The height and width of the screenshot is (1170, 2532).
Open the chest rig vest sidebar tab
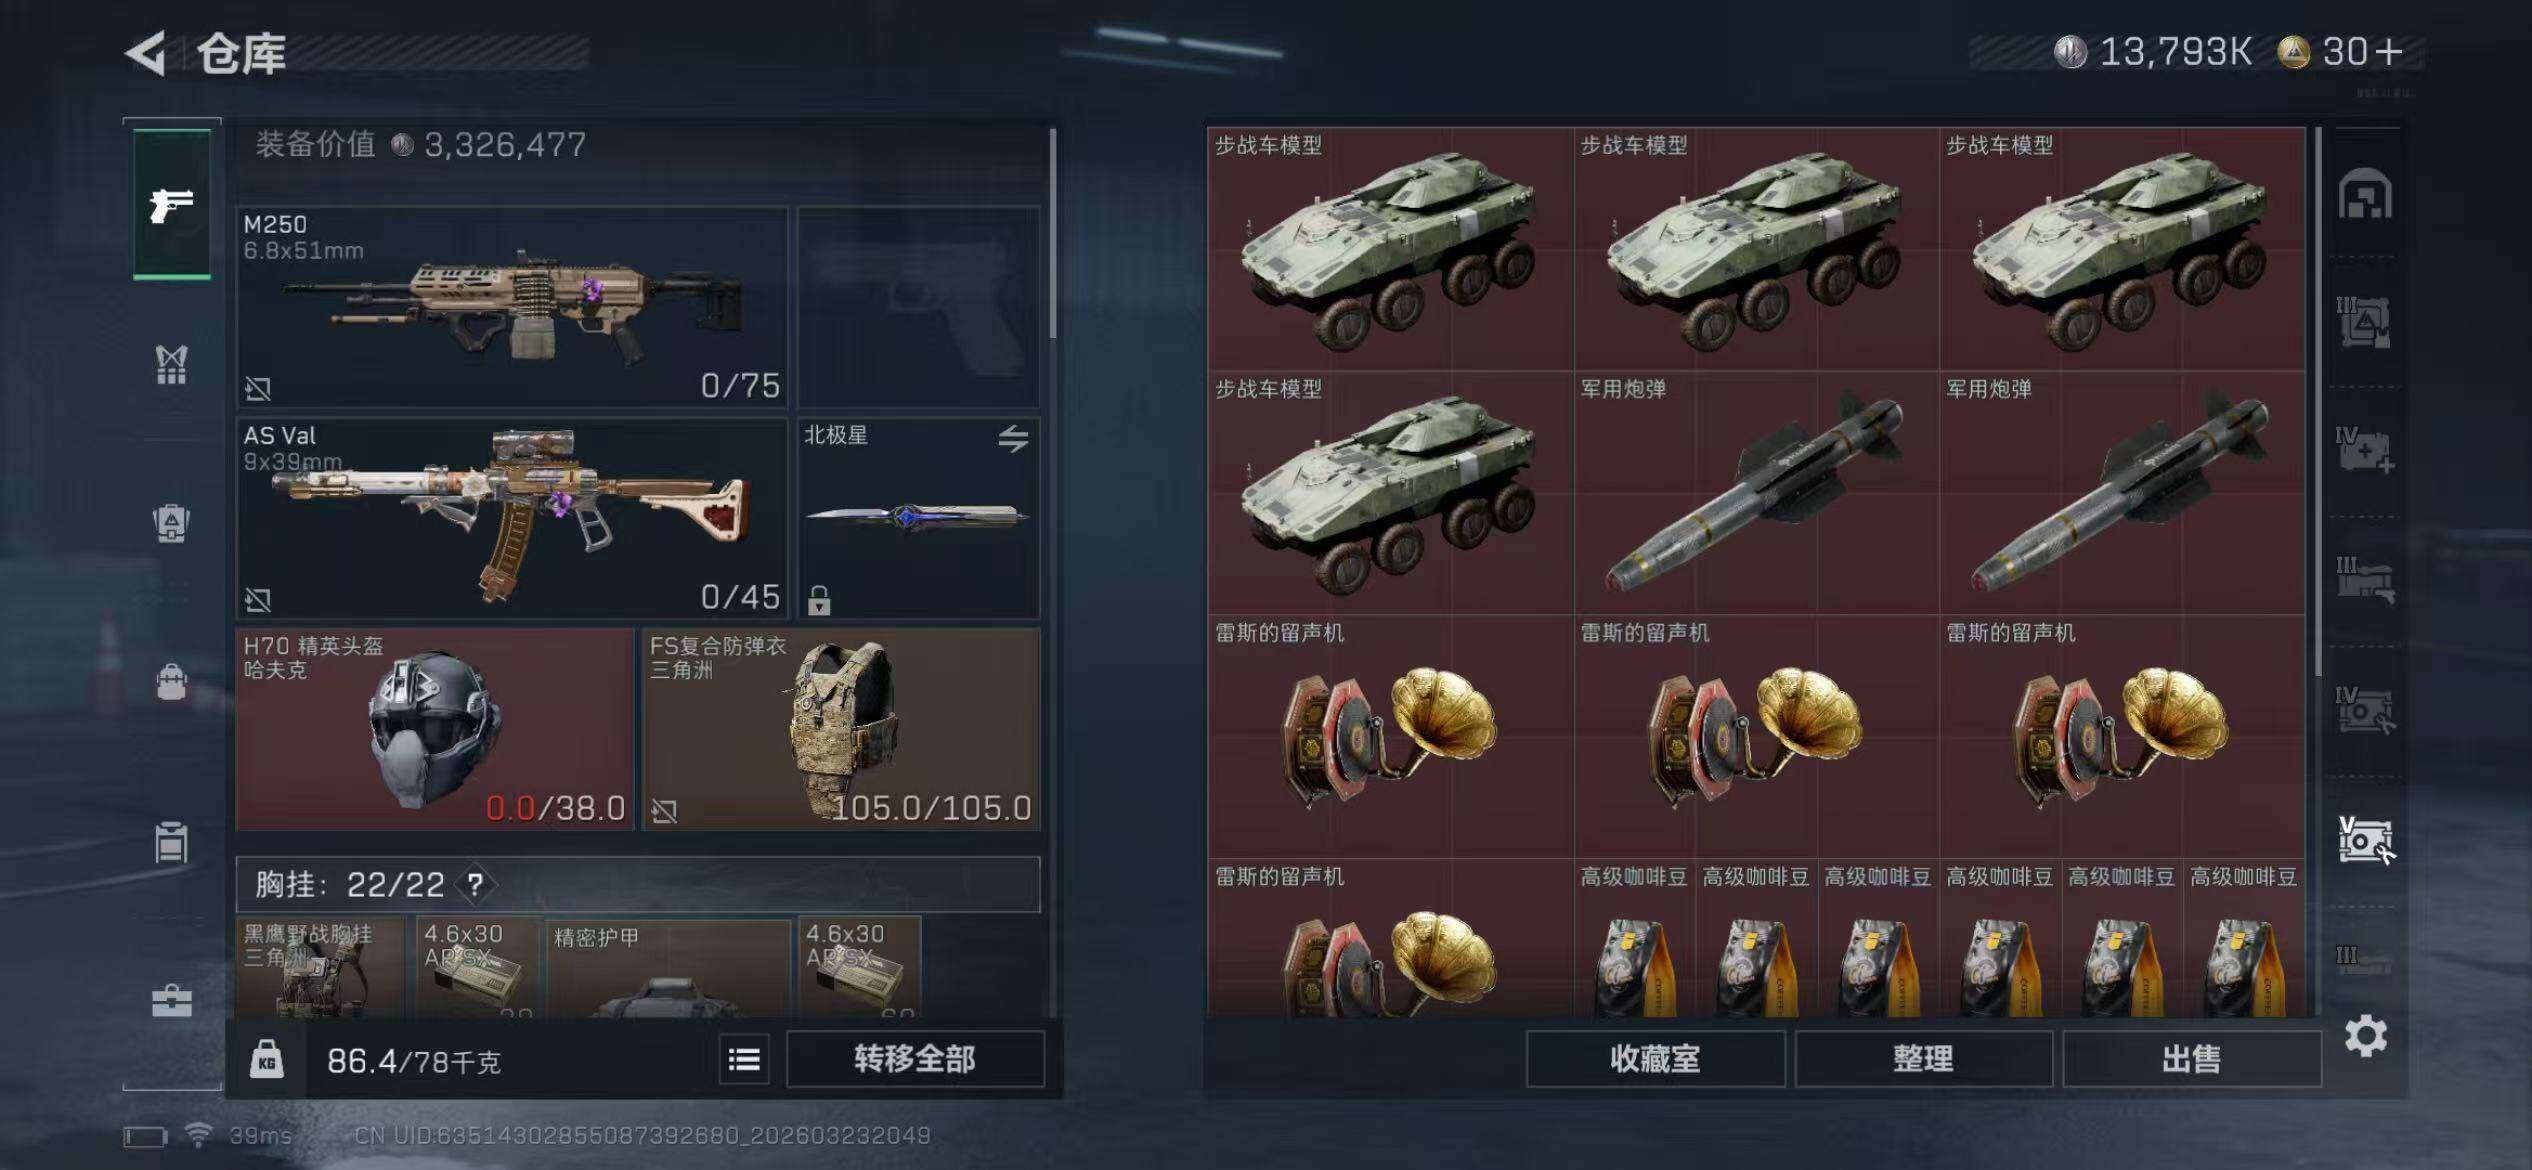(x=171, y=365)
